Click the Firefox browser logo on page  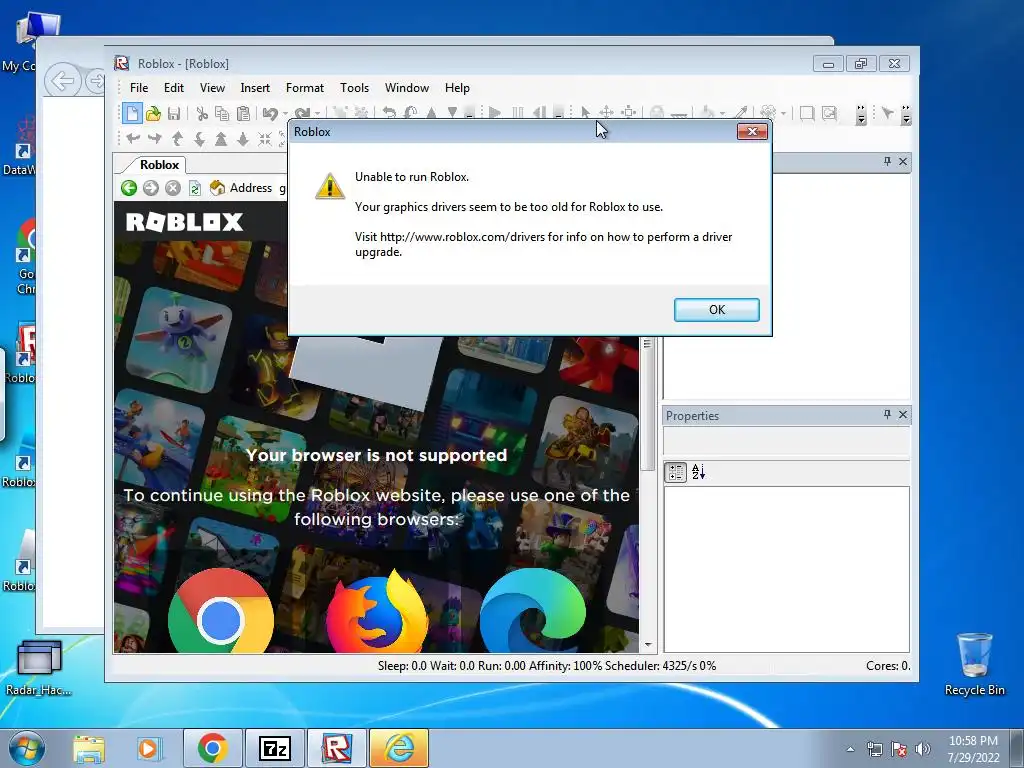coord(377,612)
